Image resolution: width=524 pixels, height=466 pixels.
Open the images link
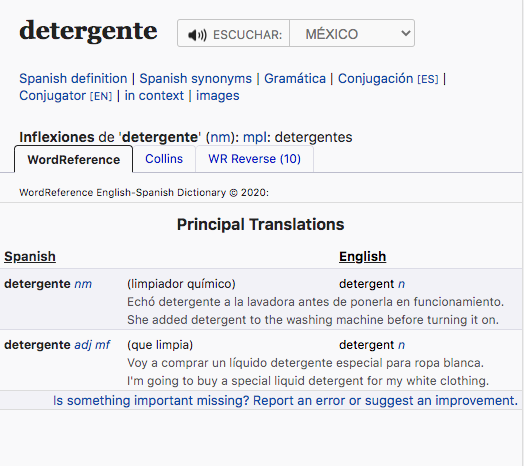(x=218, y=96)
